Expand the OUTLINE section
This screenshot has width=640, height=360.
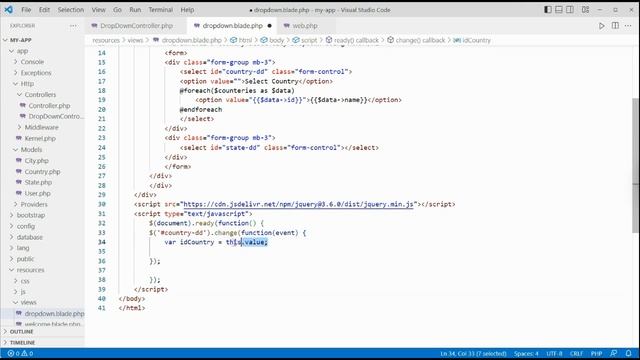pos(42,332)
